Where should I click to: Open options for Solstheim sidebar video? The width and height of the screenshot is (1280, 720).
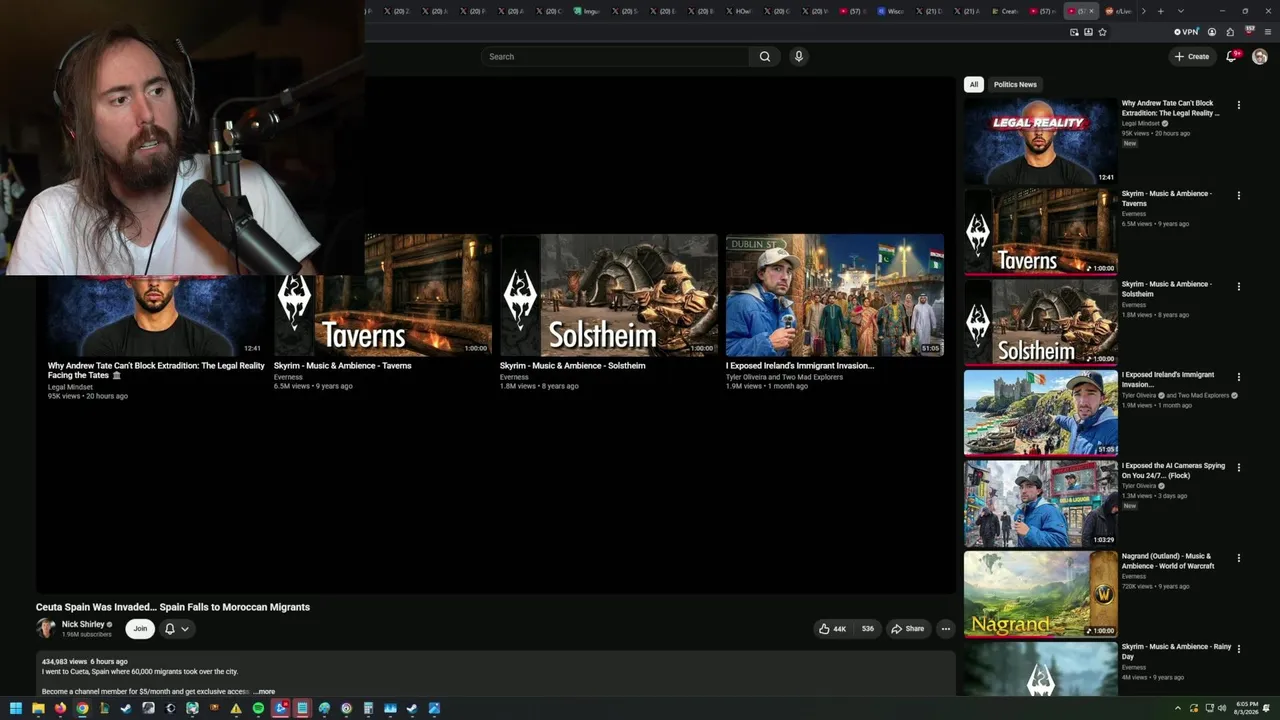[1239, 286]
